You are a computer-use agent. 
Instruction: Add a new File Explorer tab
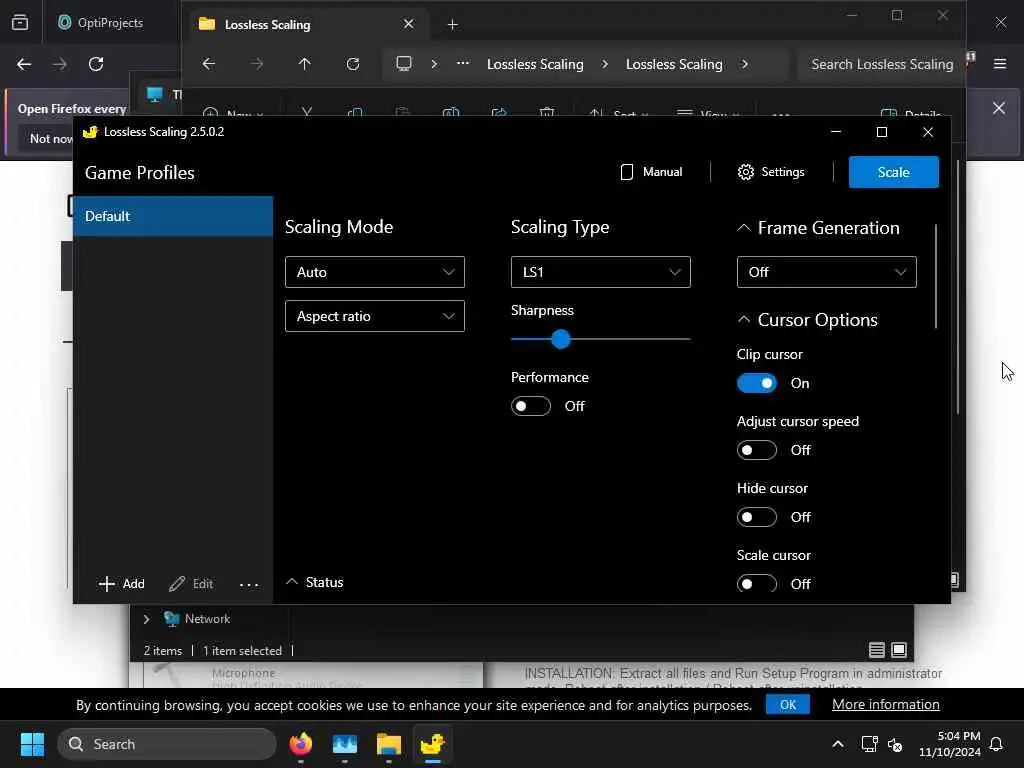coord(453,25)
